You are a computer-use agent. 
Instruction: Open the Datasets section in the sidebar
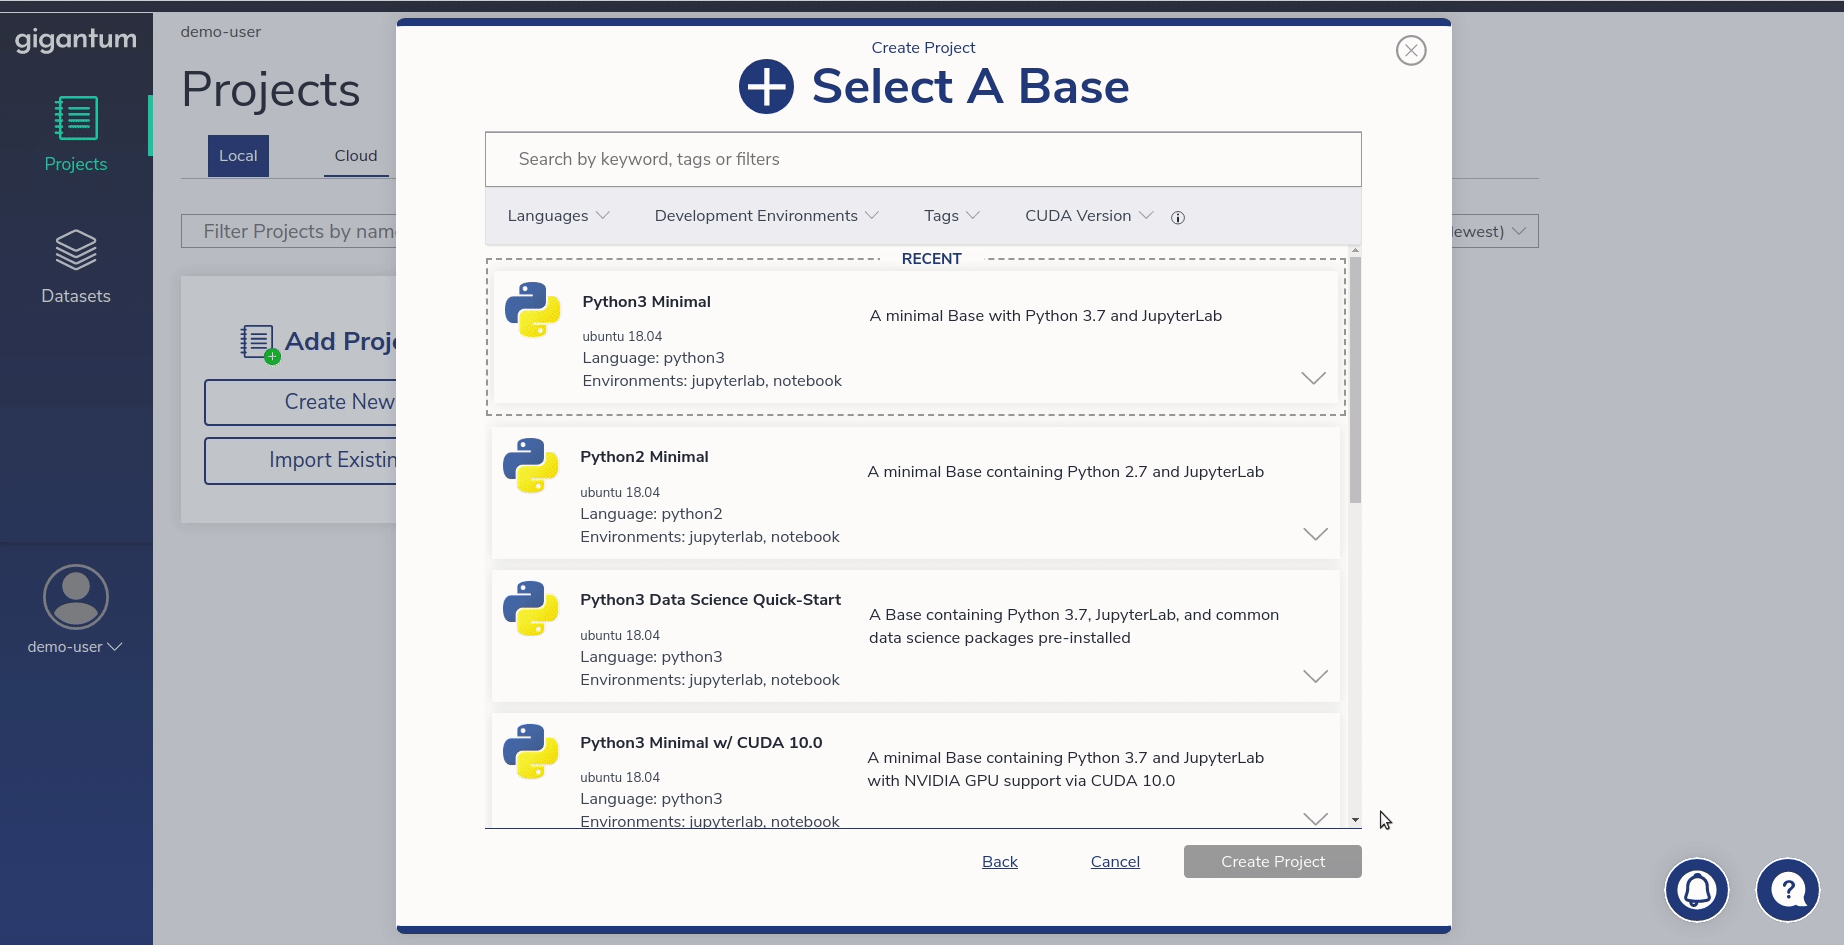click(76, 266)
